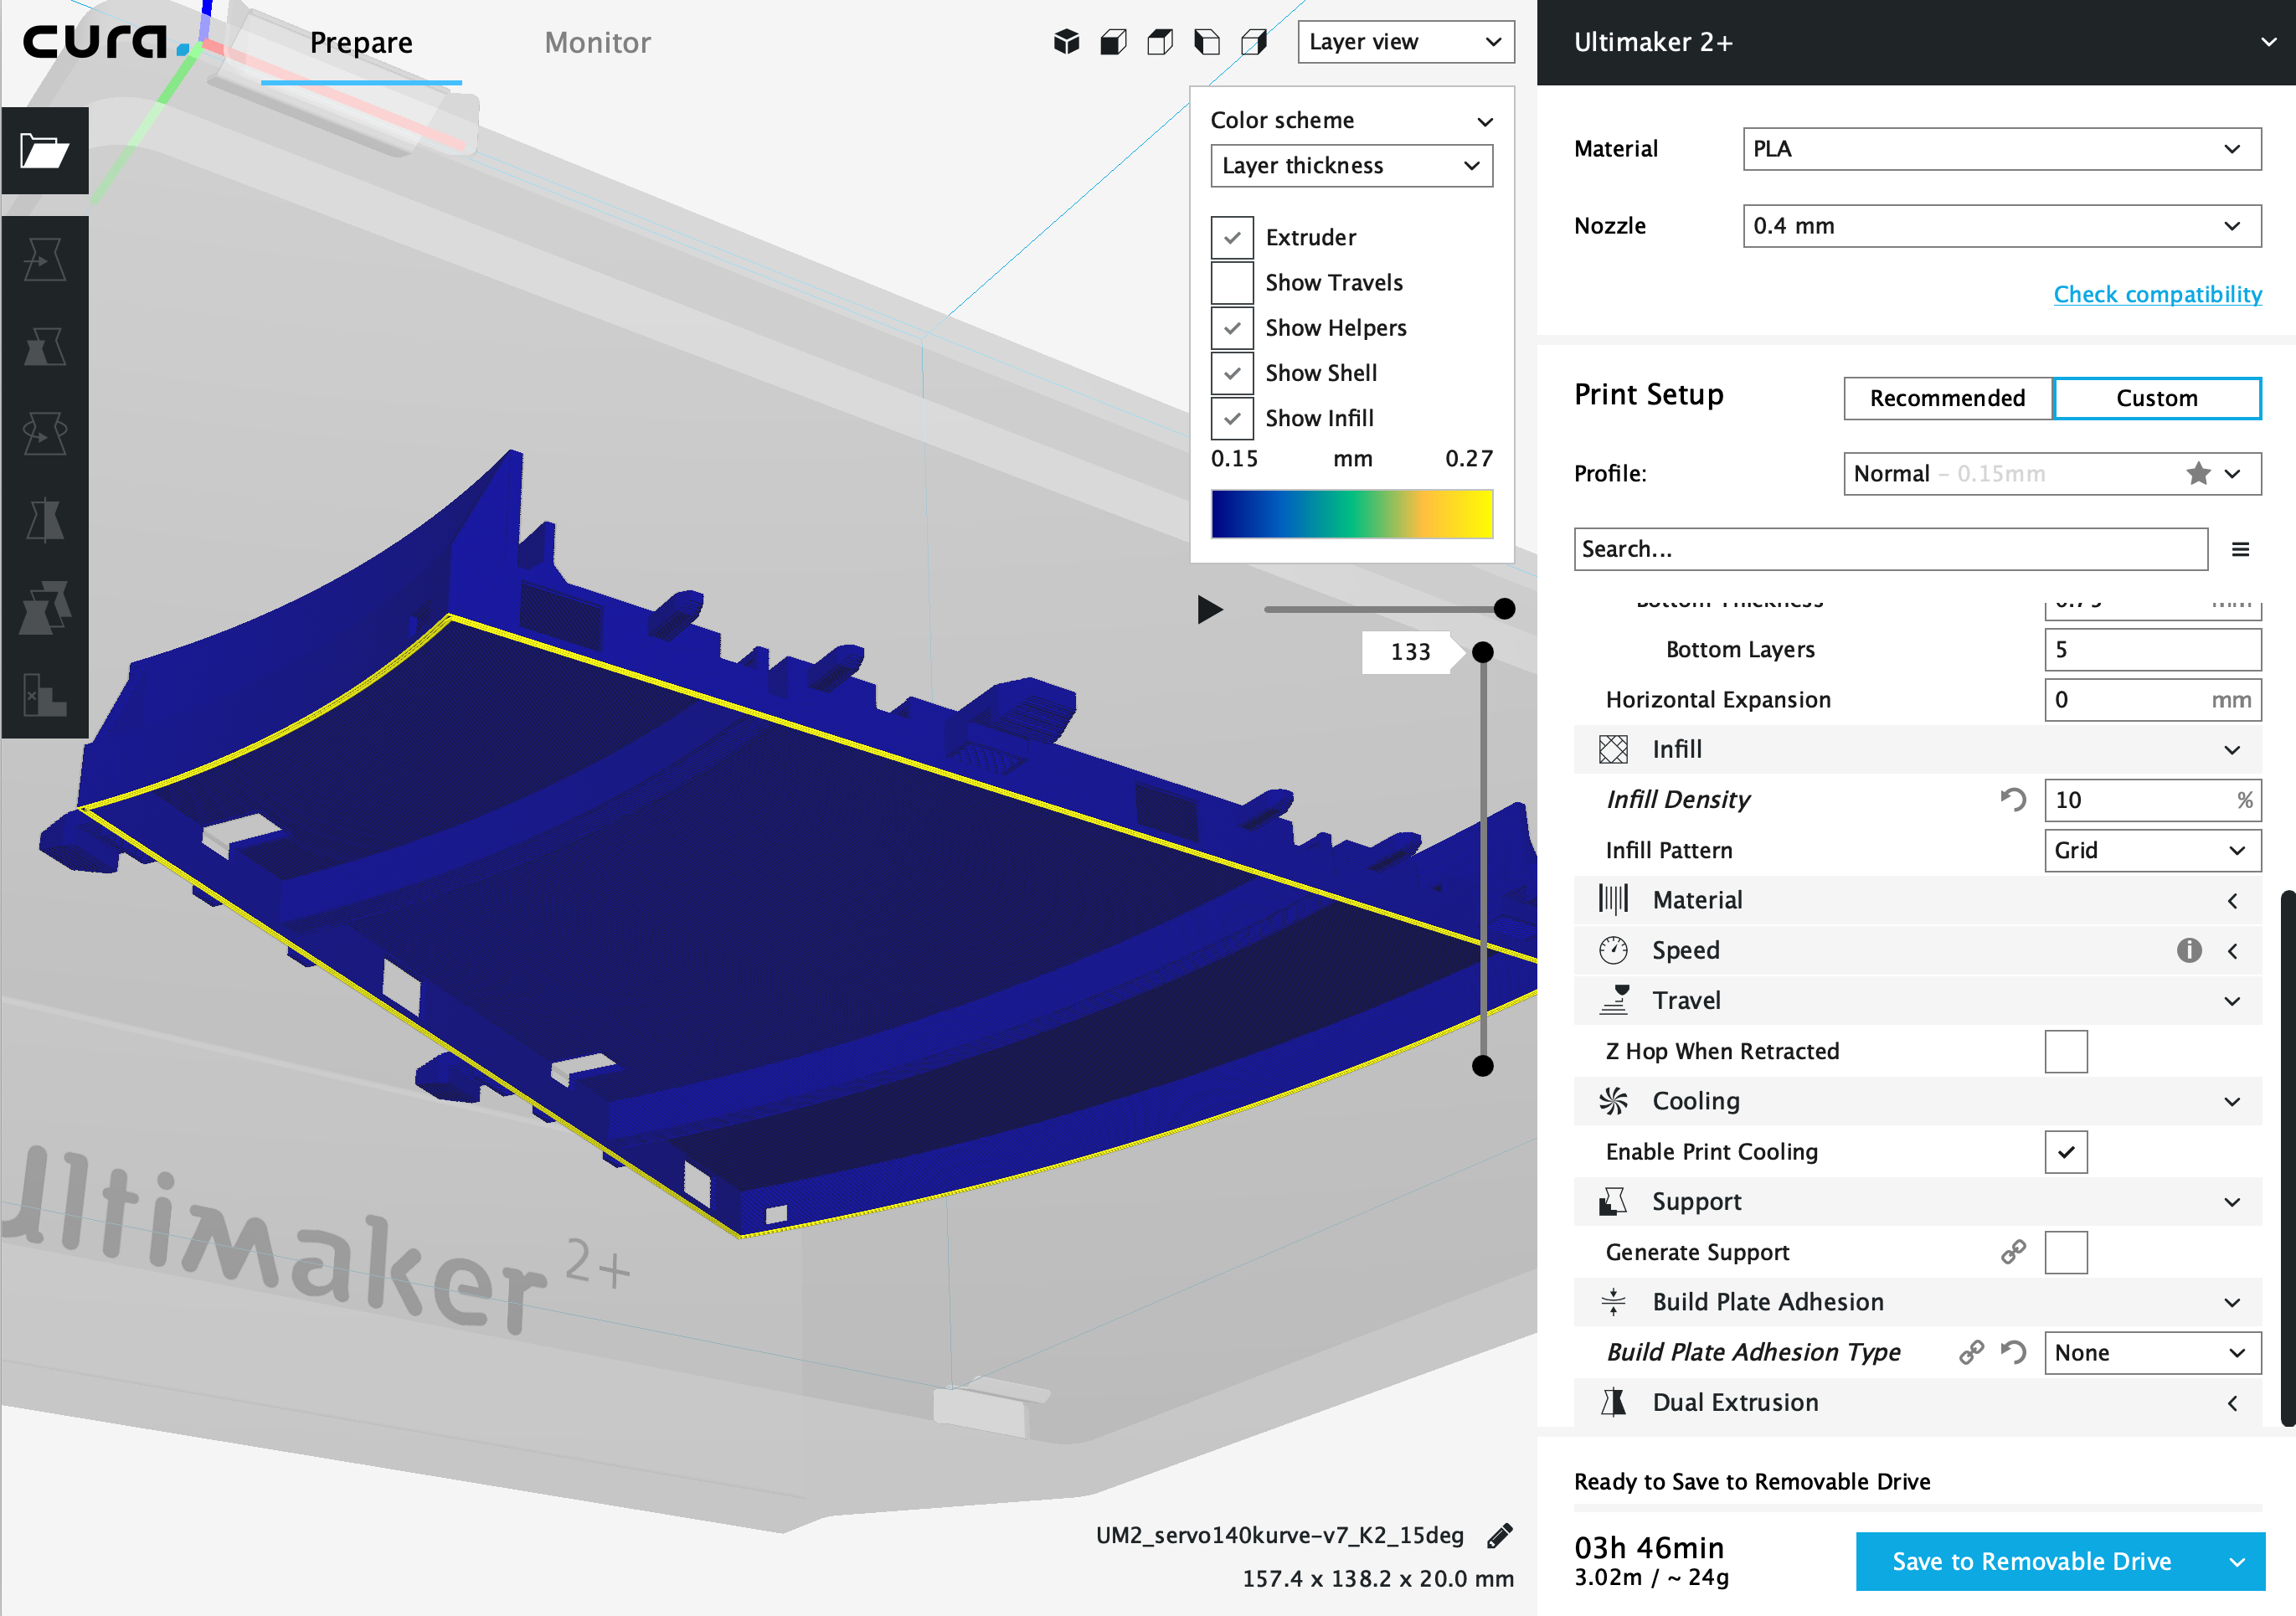Toggle the Z Hop When Retracted checkbox

(x=2066, y=1051)
